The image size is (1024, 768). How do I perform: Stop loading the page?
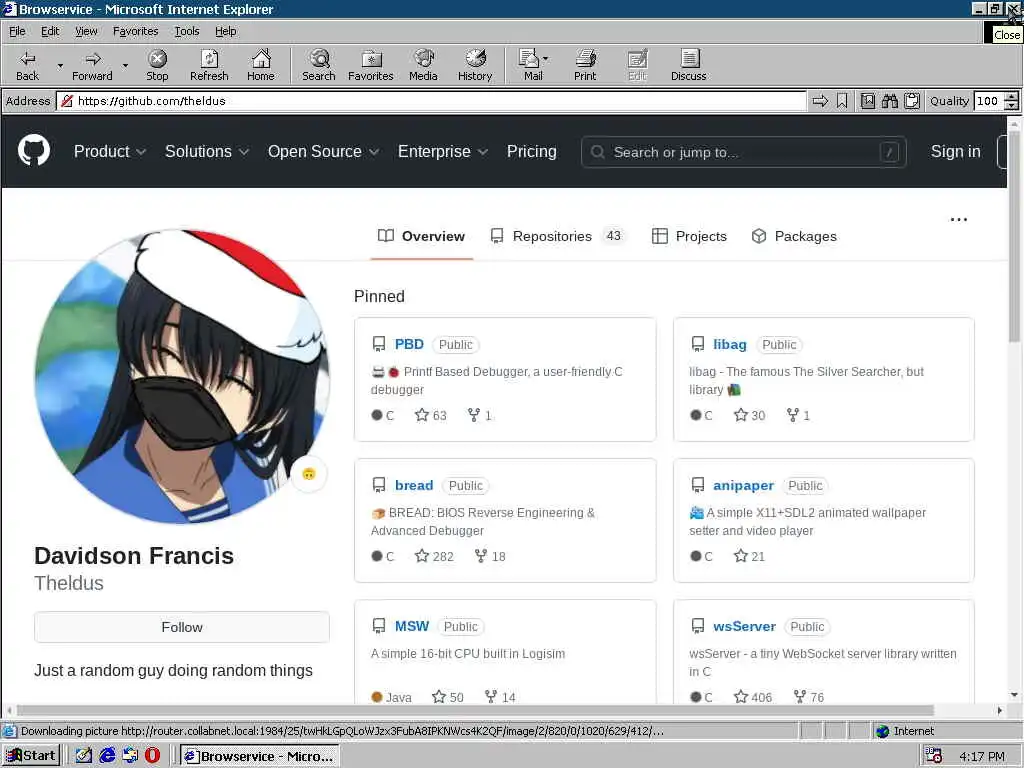click(x=157, y=65)
